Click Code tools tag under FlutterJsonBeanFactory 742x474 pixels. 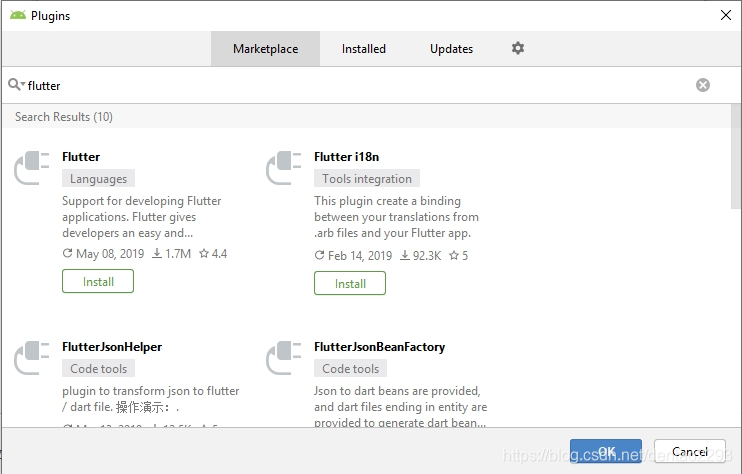point(350,369)
